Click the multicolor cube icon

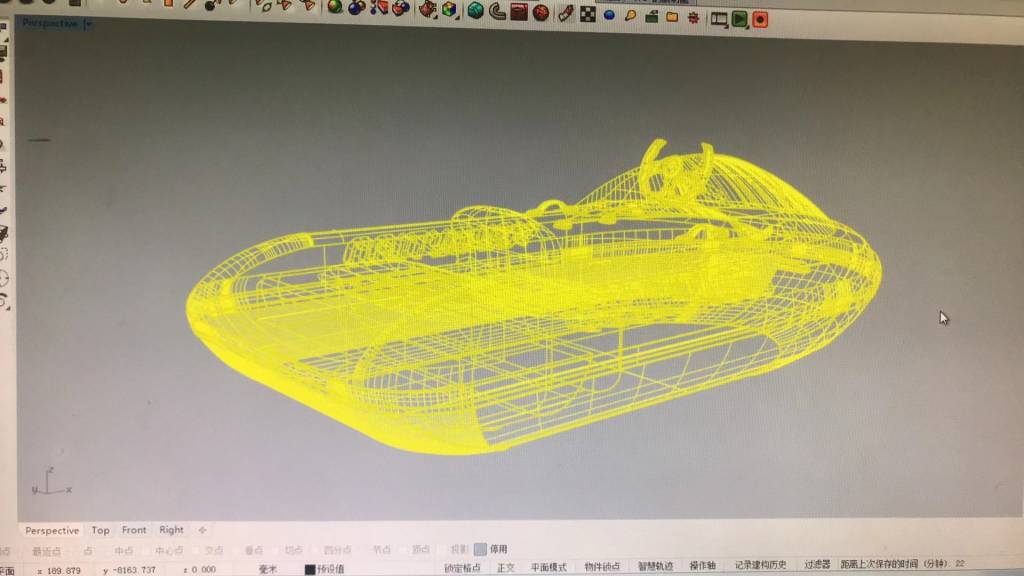(449, 9)
